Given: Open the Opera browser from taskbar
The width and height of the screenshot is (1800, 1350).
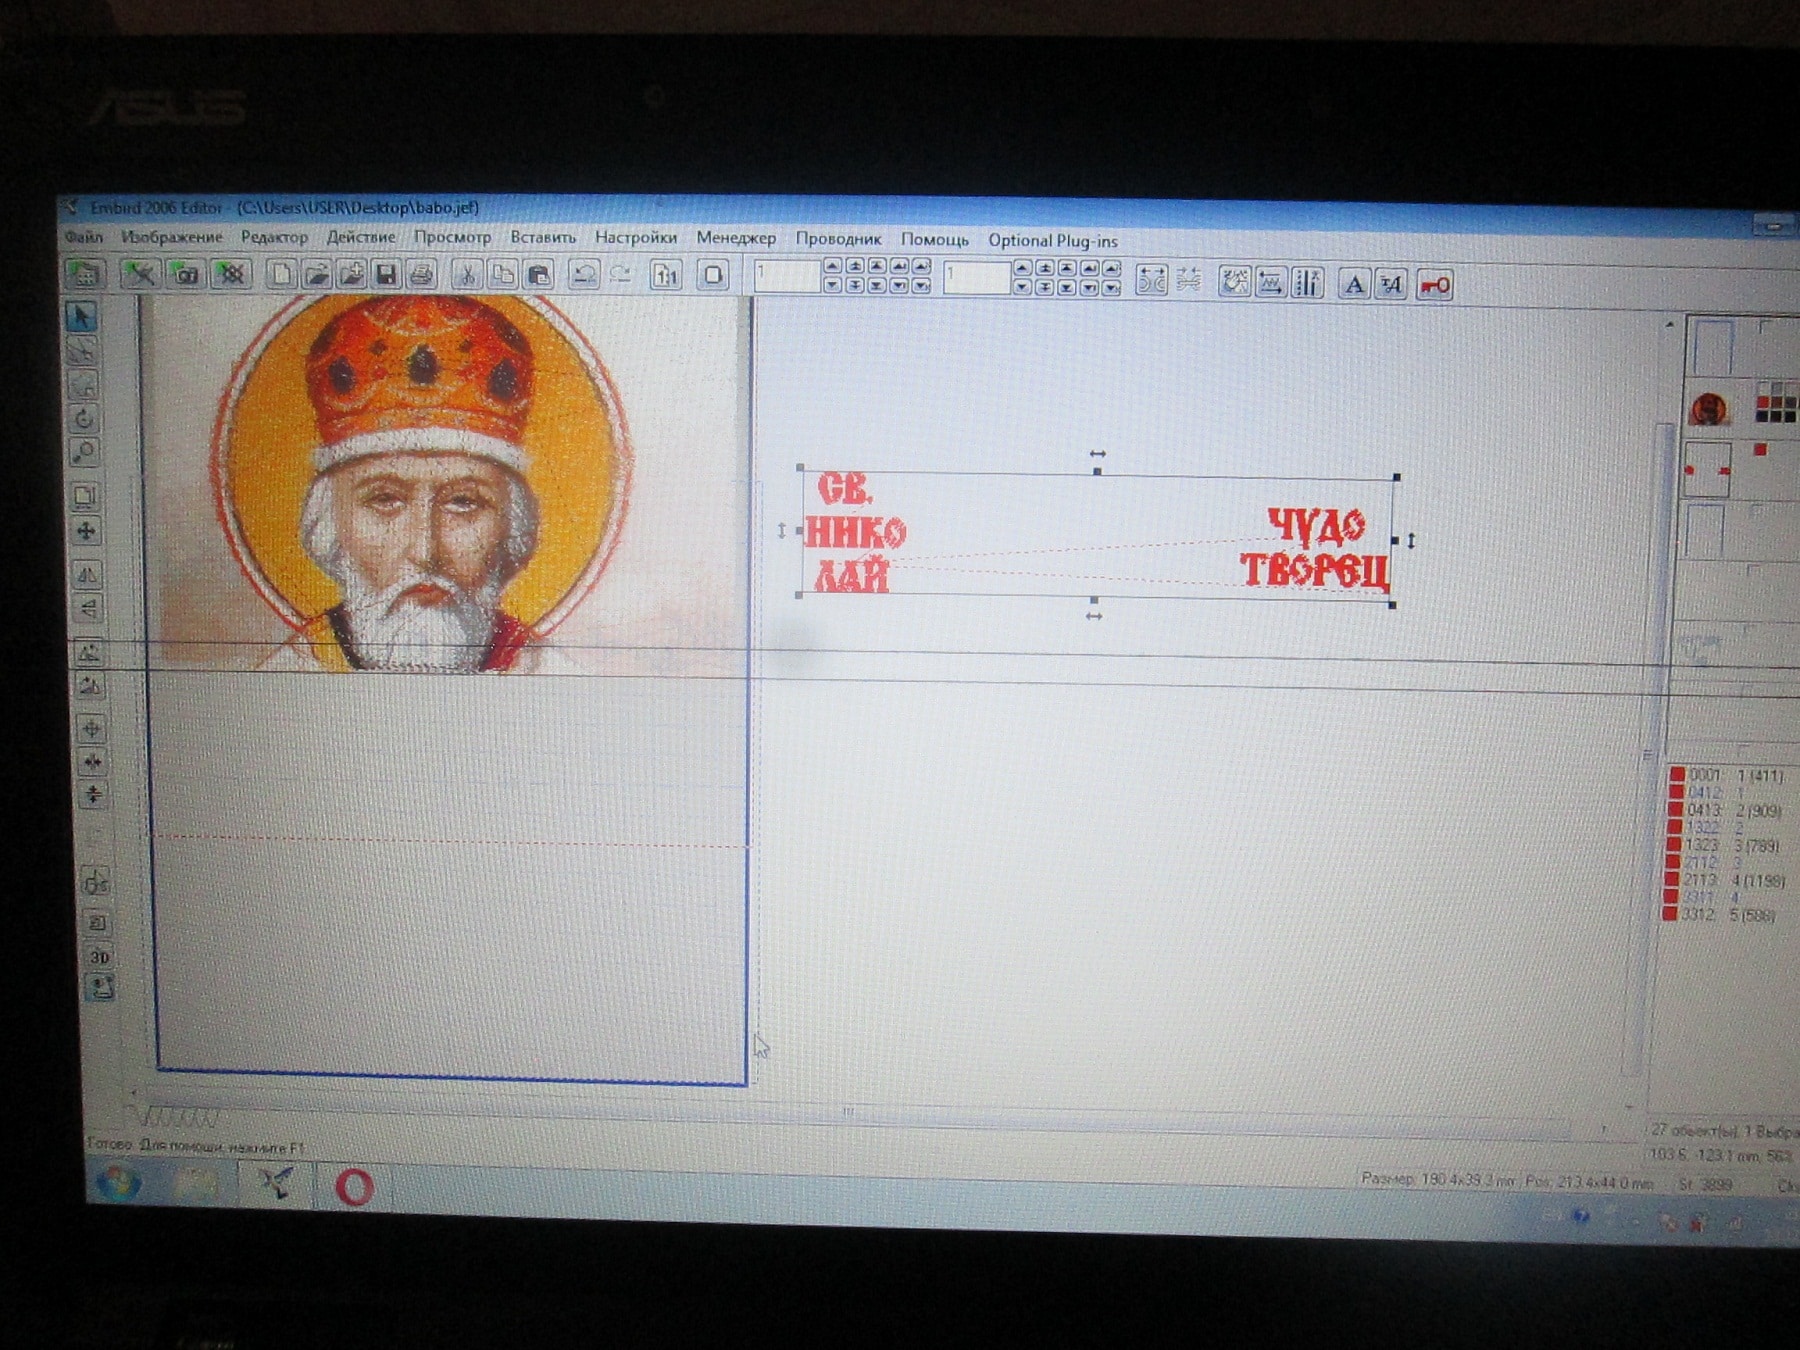Looking at the screenshot, I should 353,1187.
